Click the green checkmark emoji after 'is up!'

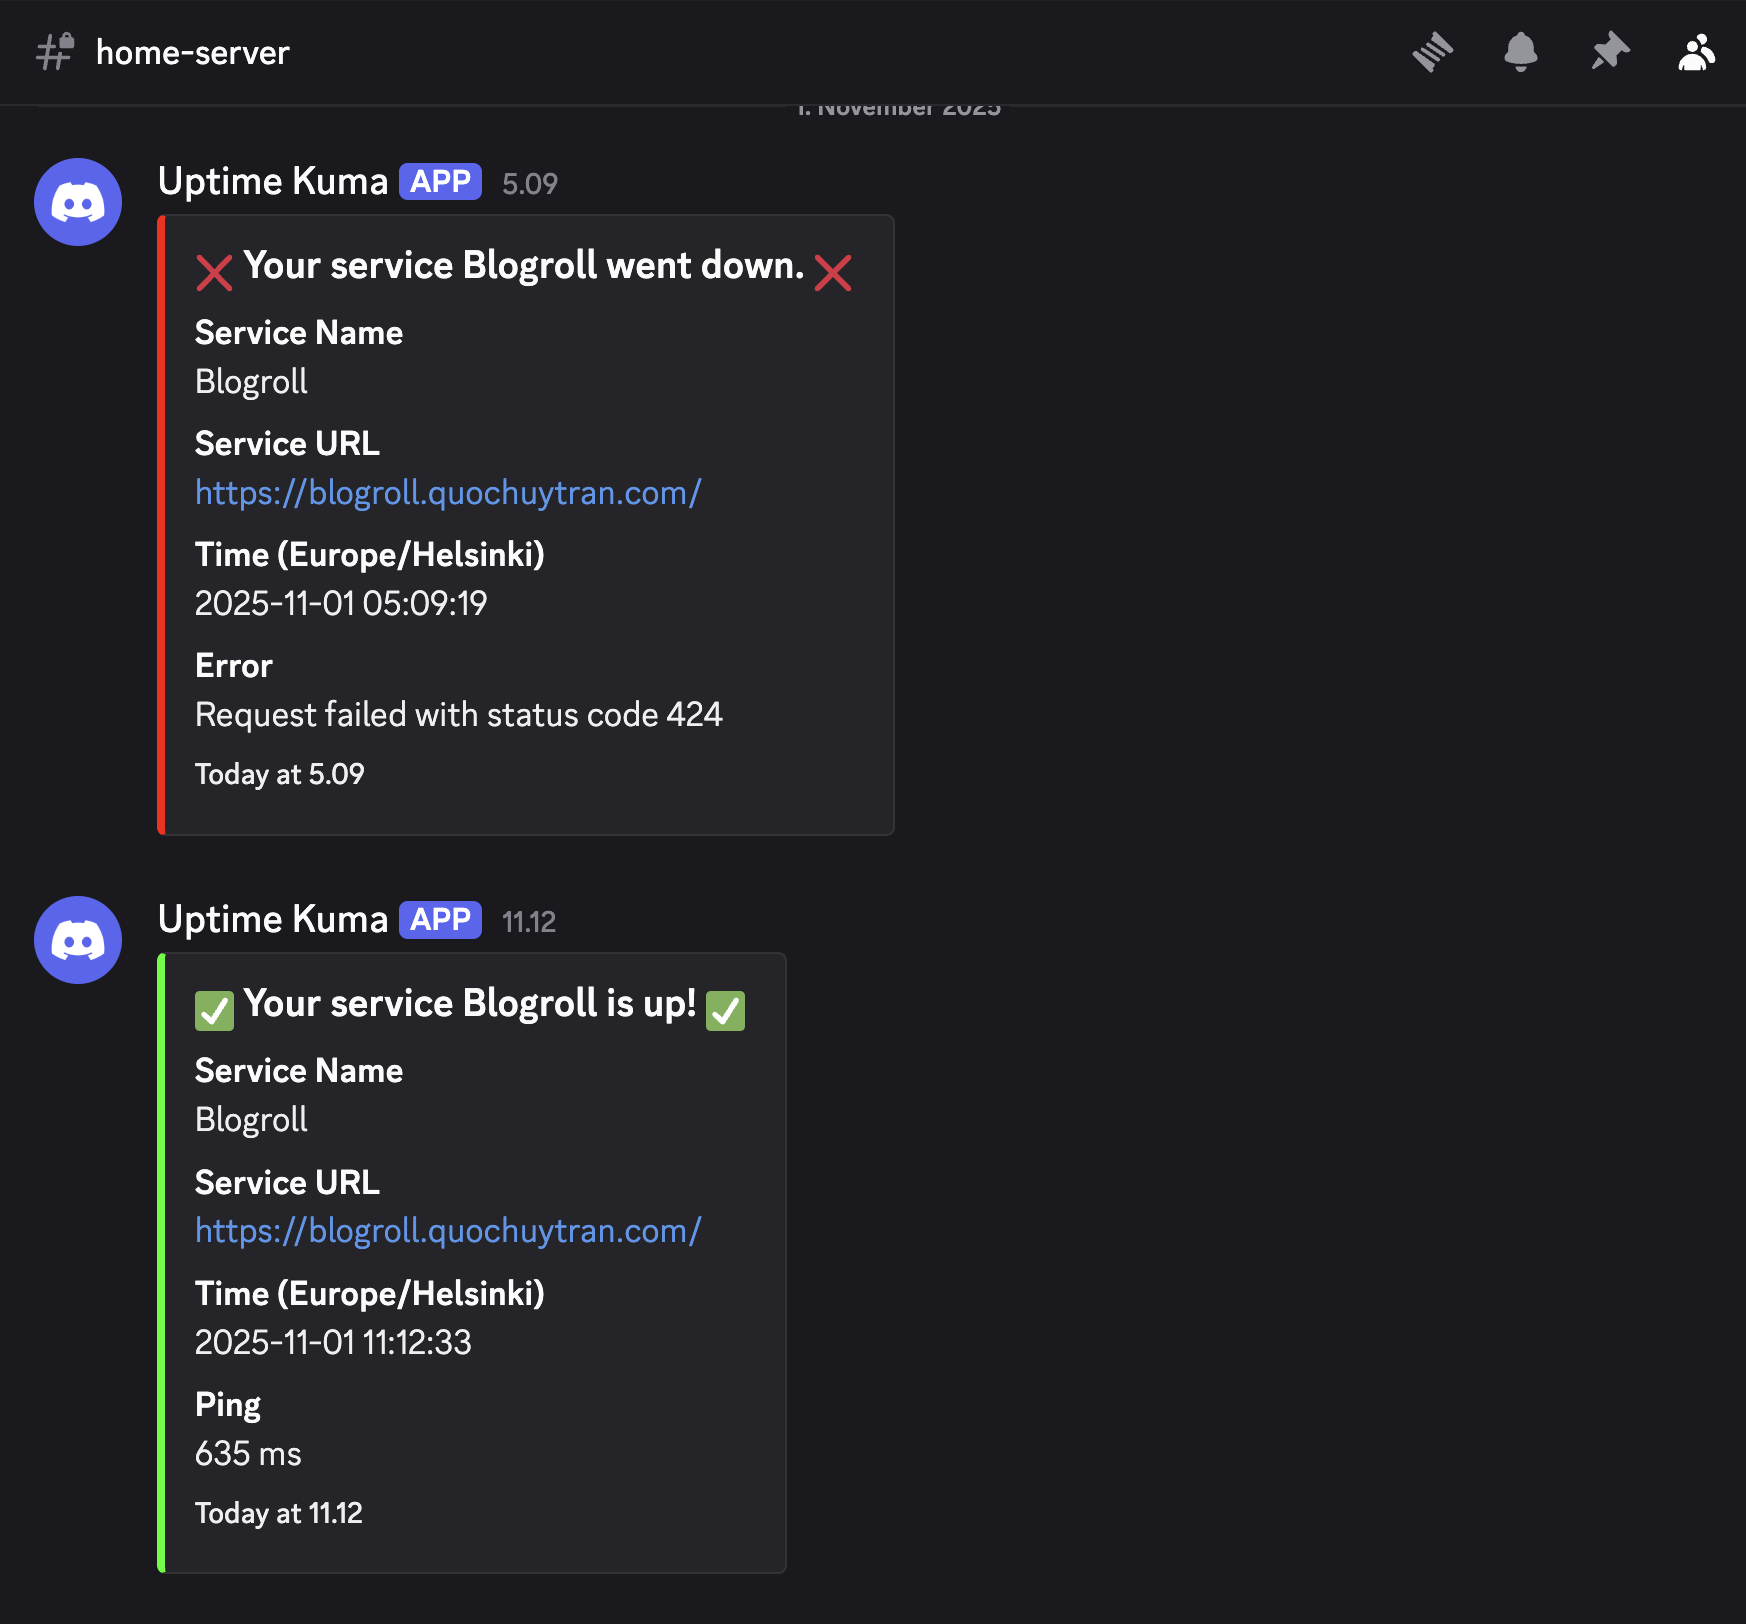[725, 1010]
